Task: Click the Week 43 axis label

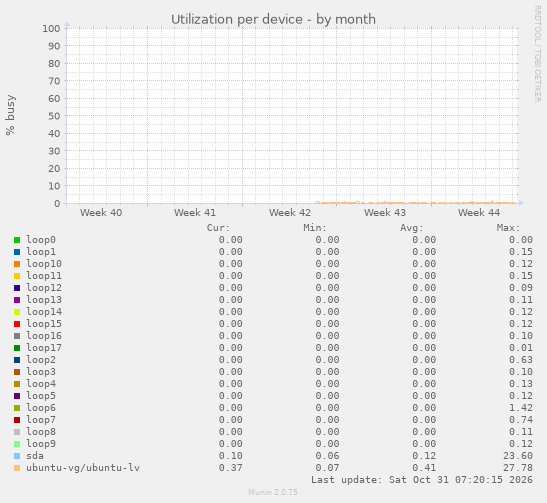Action: 385,213
